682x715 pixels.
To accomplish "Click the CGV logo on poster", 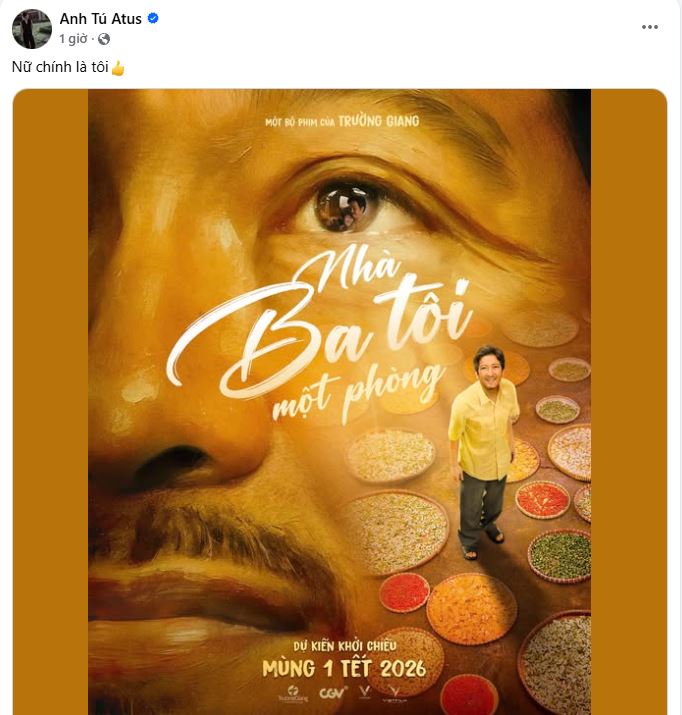I will (x=332, y=692).
